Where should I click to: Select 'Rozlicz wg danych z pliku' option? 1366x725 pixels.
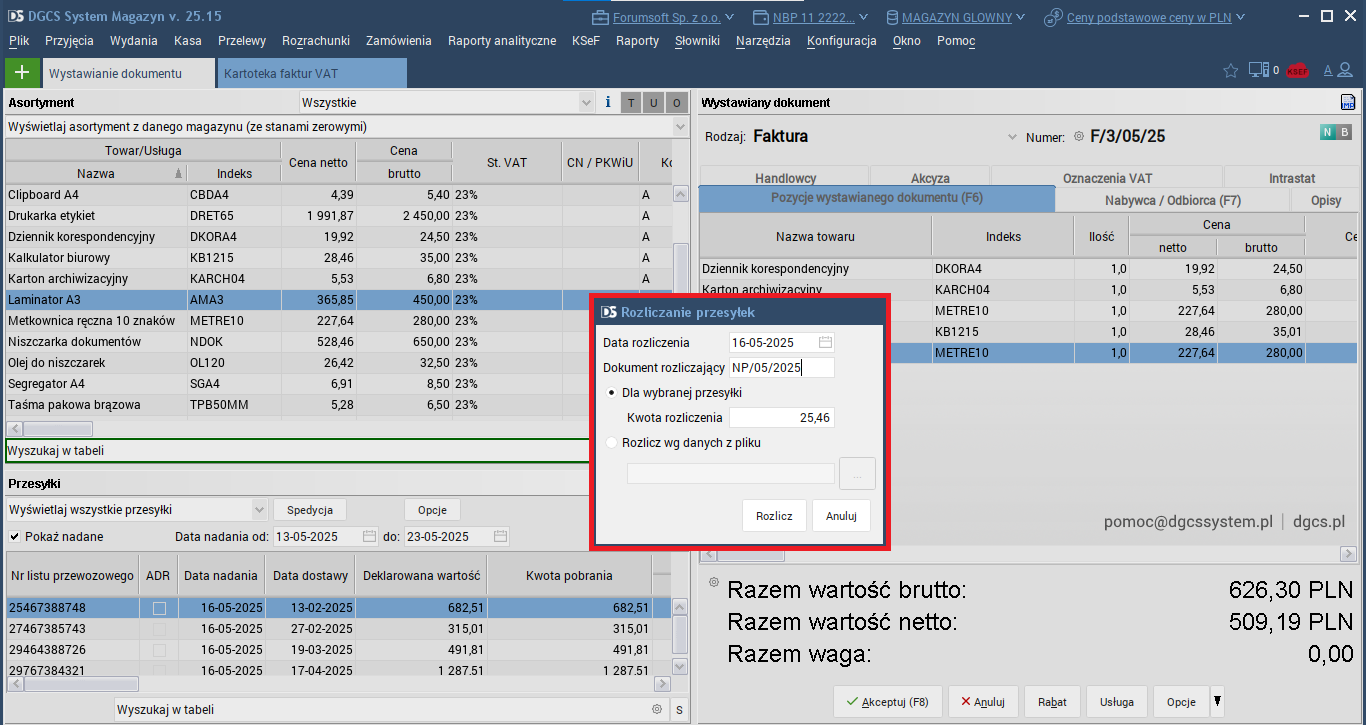coord(613,442)
